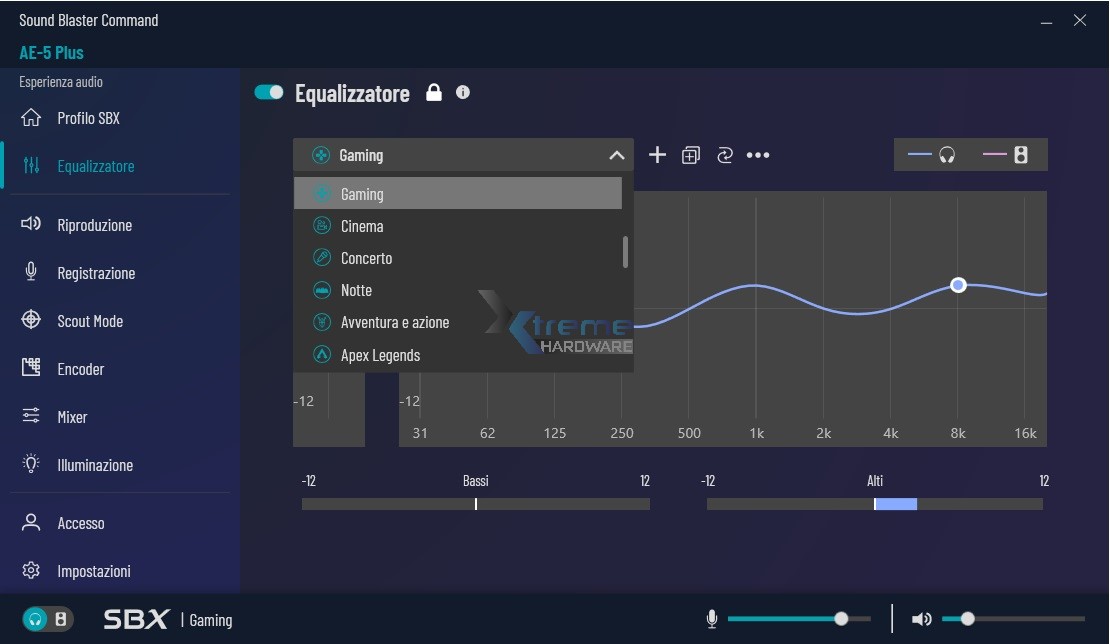The width and height of the screenshot is (1110, 644).
Task: Open Impostazioni settings page
Action: [x=94, y=571]
